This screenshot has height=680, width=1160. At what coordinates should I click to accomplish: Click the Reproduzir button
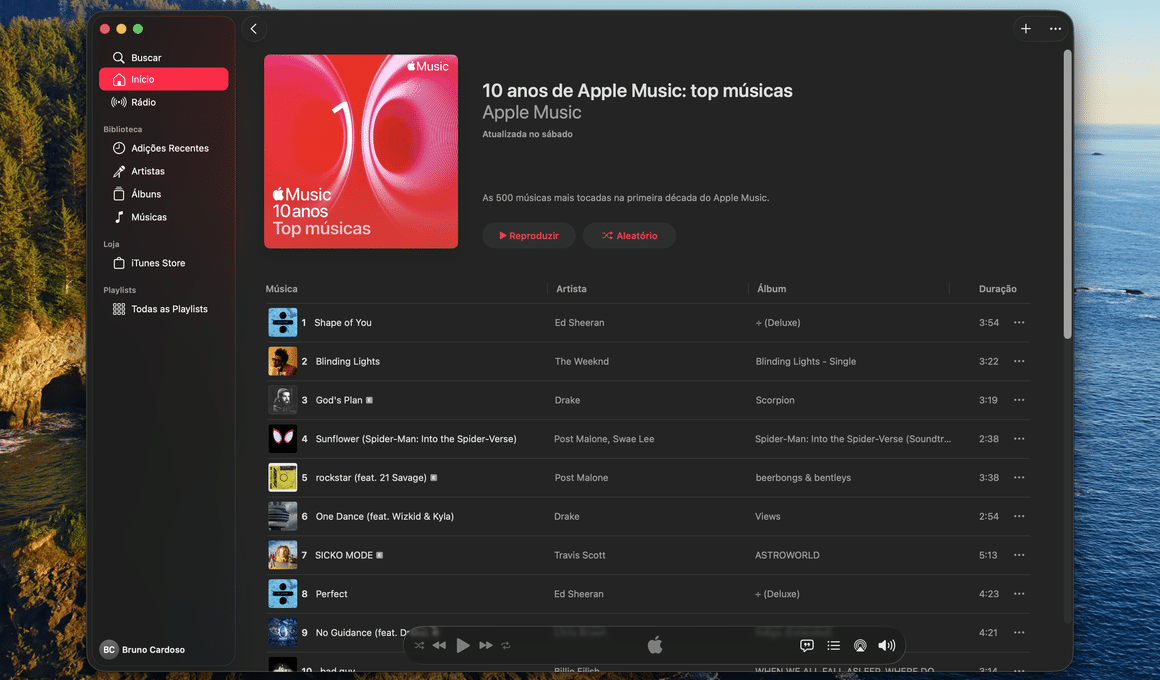tap(528, 235)
